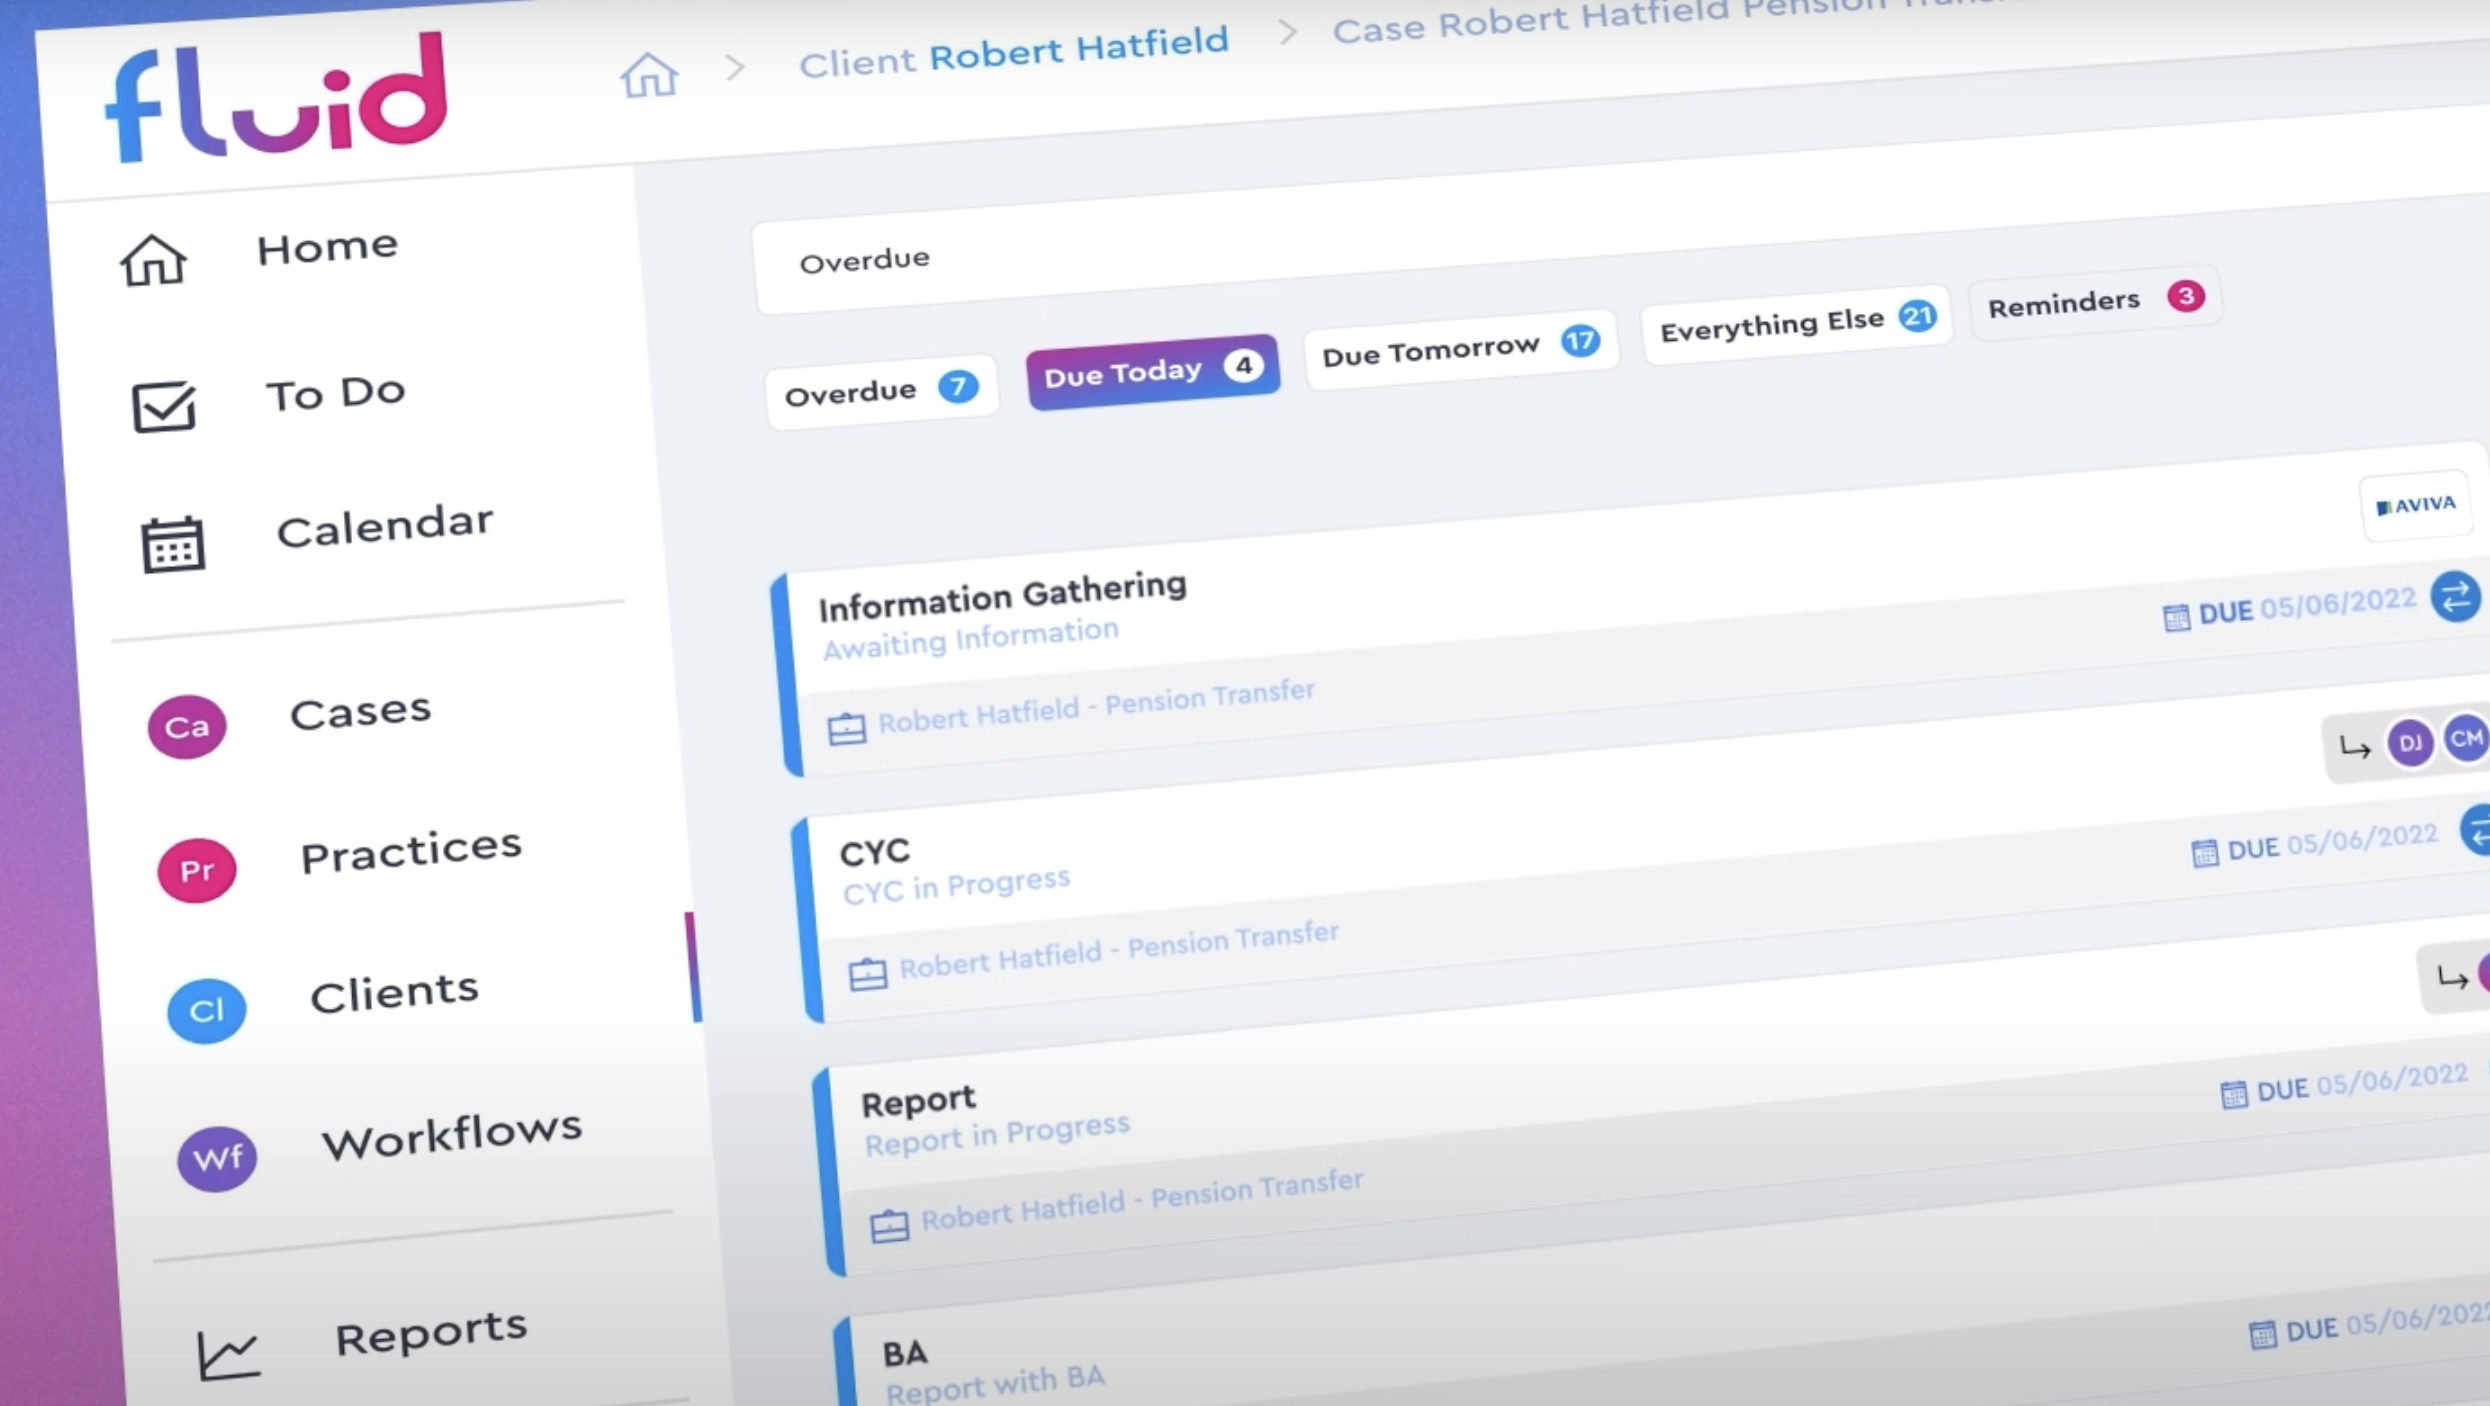The width and height of the screenshot is (2490, 1406).
Task: Click calendar icon beside CYC due date
Action: point(2204,854)
